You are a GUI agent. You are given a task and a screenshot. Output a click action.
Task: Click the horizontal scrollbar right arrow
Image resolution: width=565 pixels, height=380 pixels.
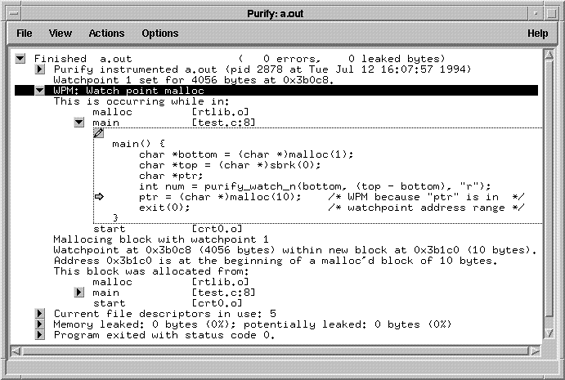536,351
